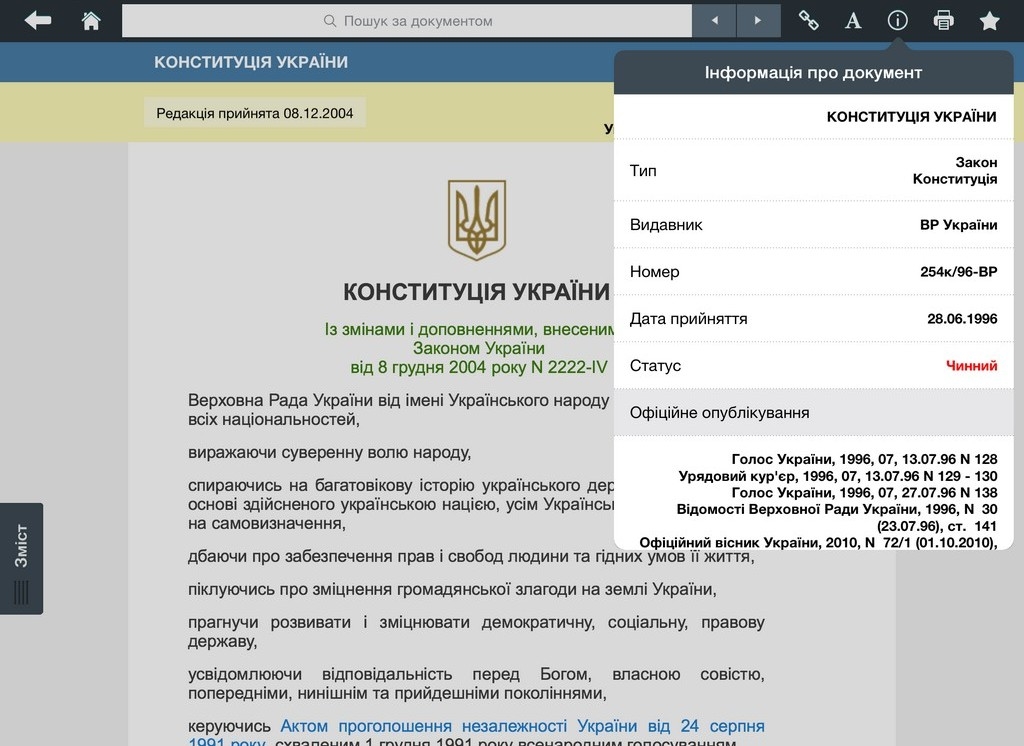
Task: Jump to previous search result arrow
Action: pyautogui.click(x=714, y=21)
